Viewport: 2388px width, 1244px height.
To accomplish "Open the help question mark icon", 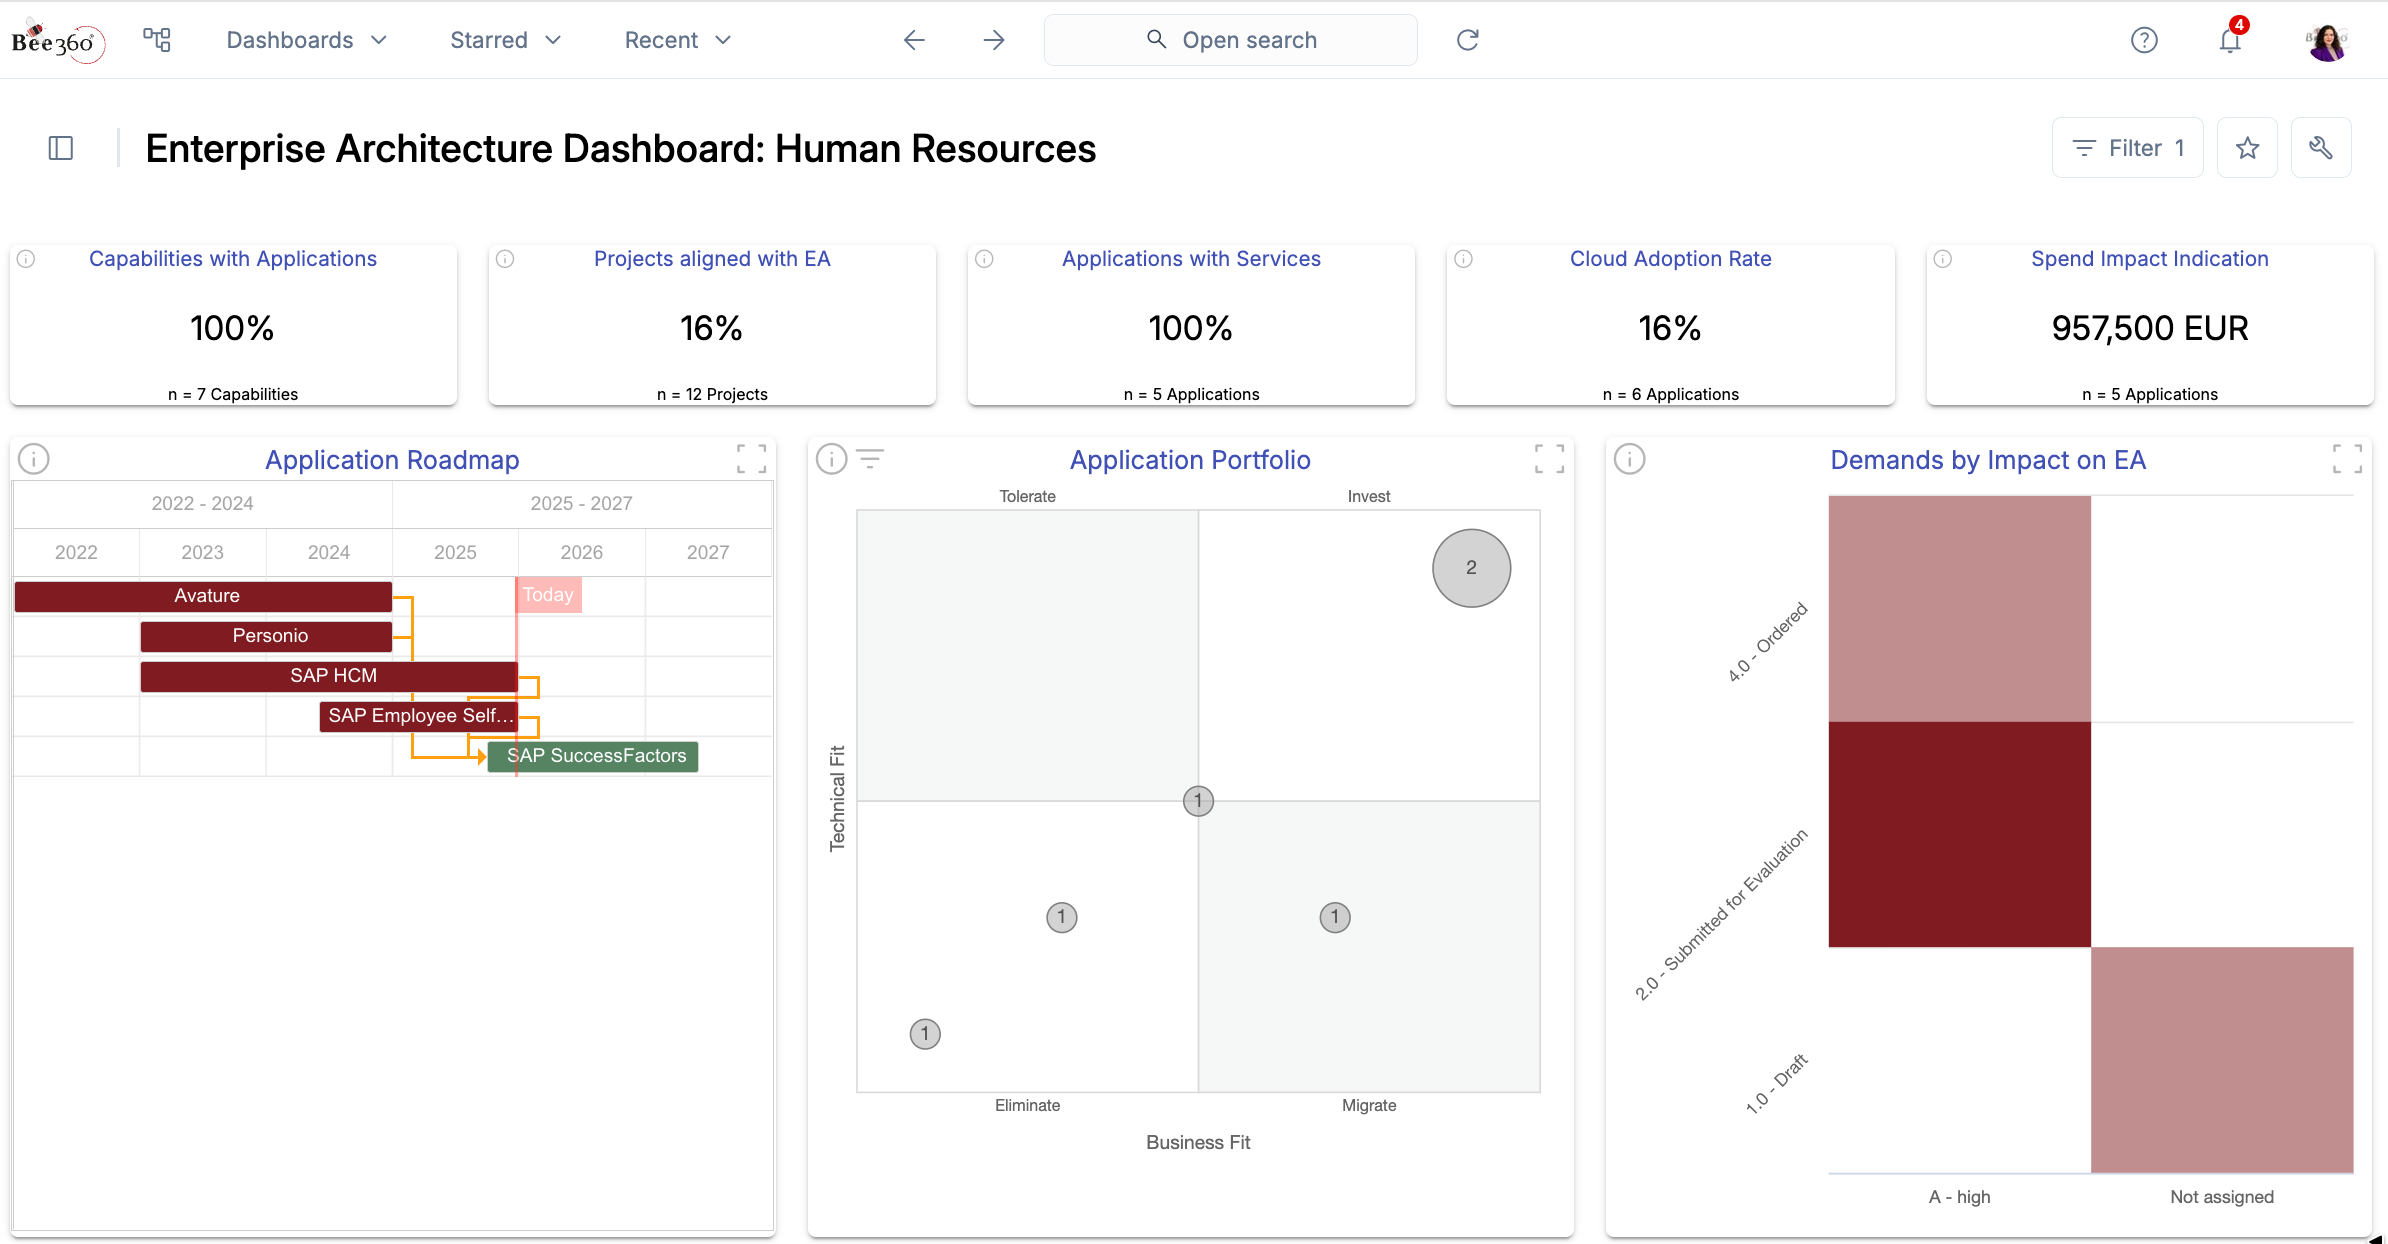I will coord(2144,40).
